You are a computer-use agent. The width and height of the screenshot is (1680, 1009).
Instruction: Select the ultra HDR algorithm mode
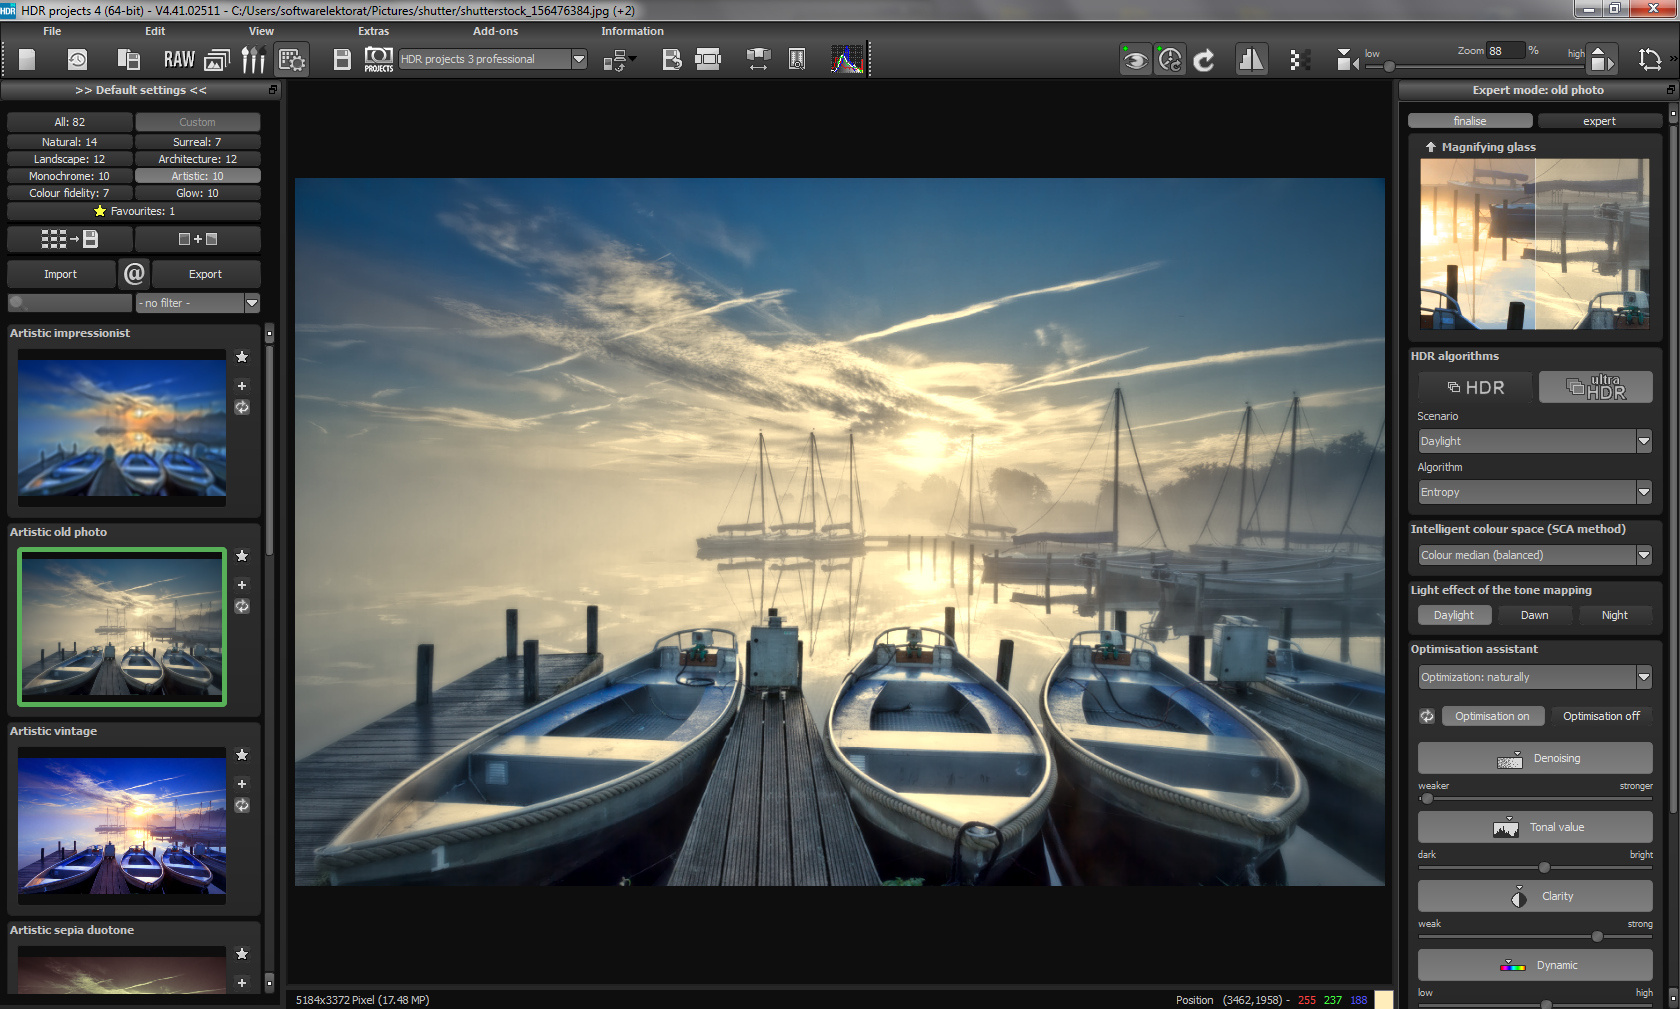pos(1596,387)
